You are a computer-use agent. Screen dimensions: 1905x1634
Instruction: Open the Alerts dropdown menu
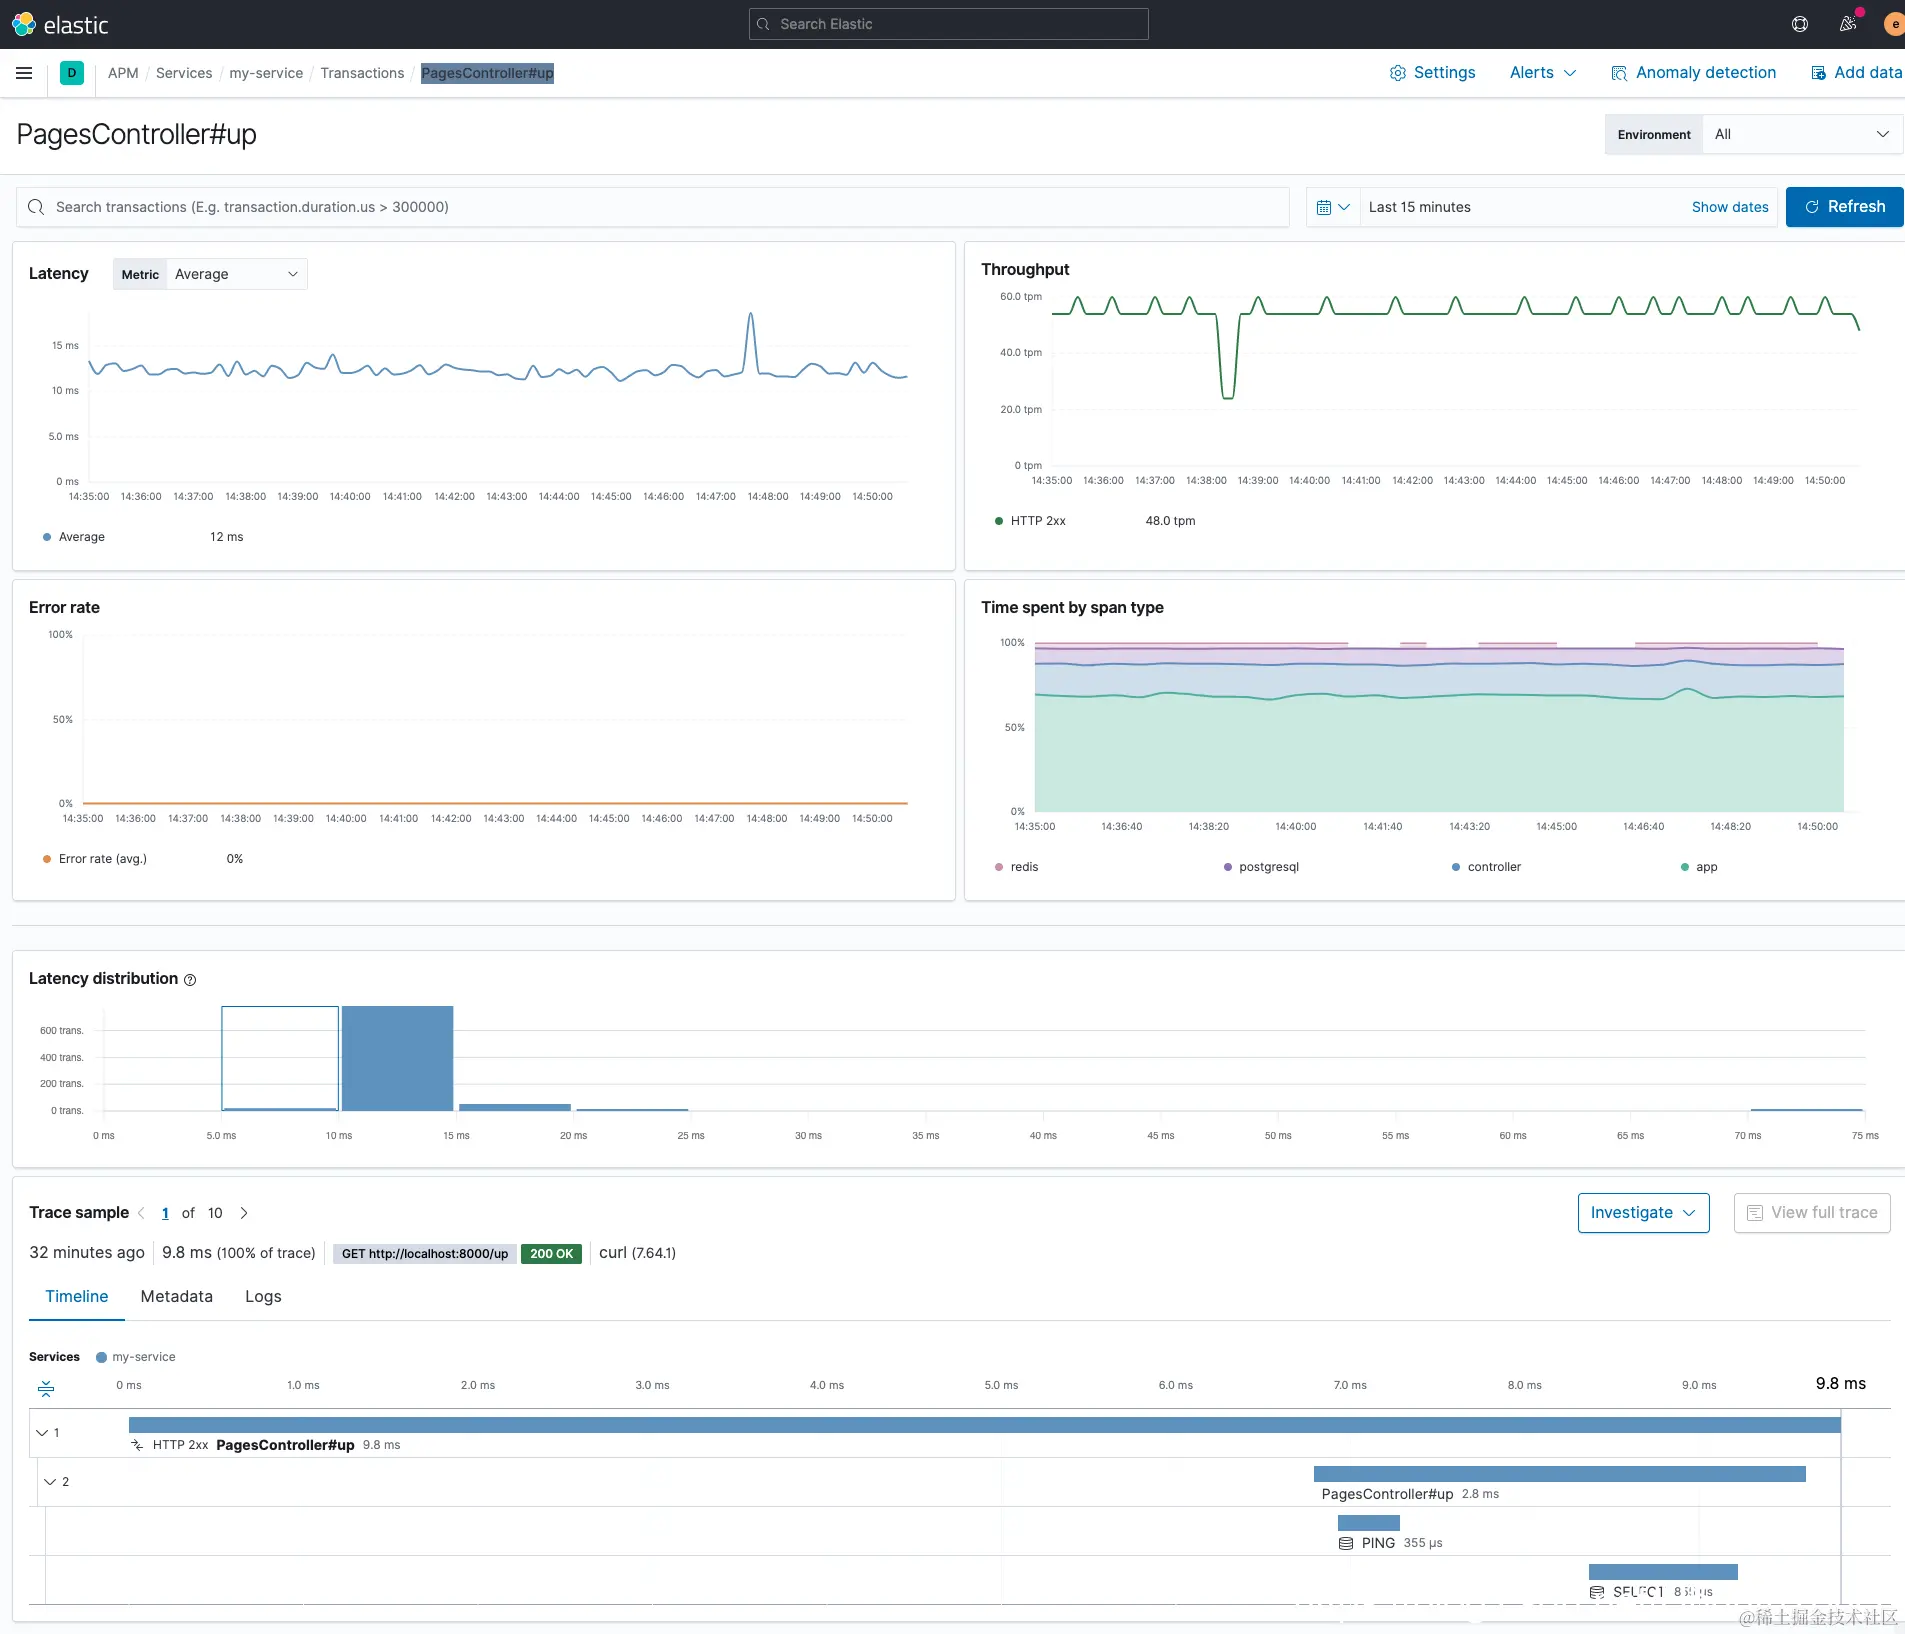coord(1543,73)
